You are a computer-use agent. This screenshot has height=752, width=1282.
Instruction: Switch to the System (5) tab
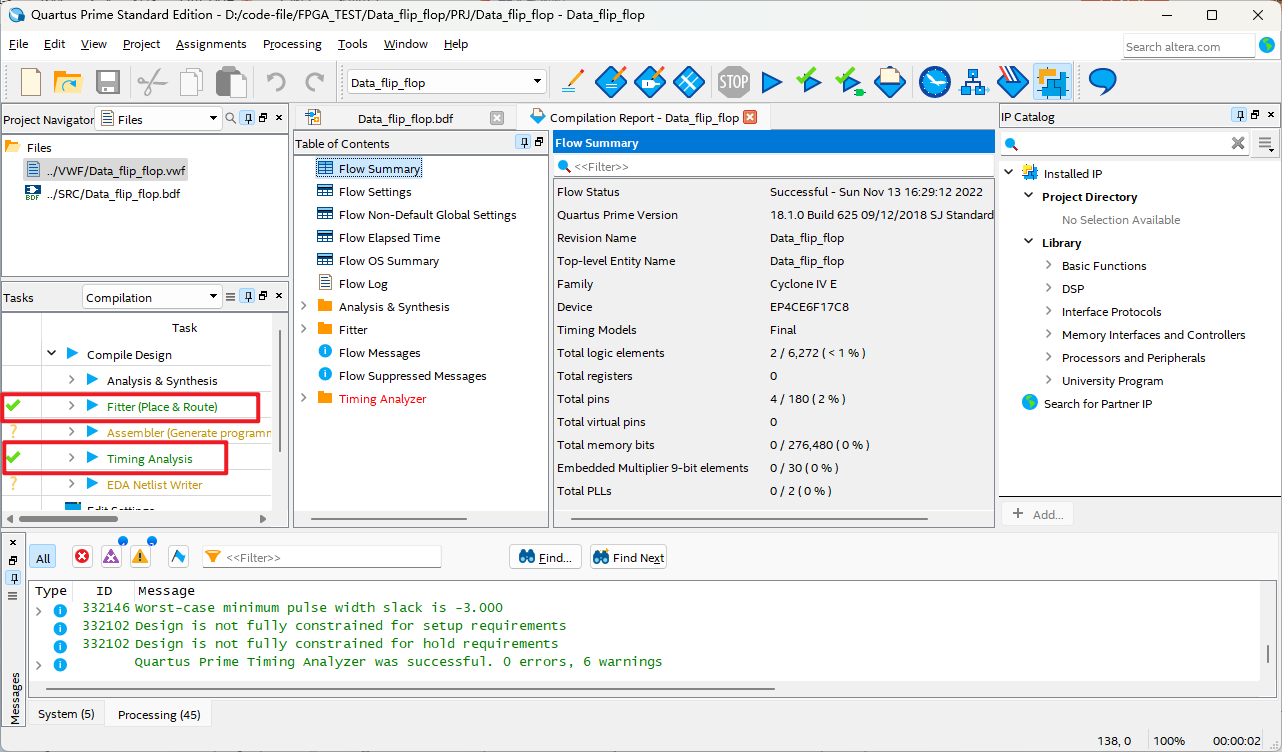pyautogui.click(x=66, y=714)
